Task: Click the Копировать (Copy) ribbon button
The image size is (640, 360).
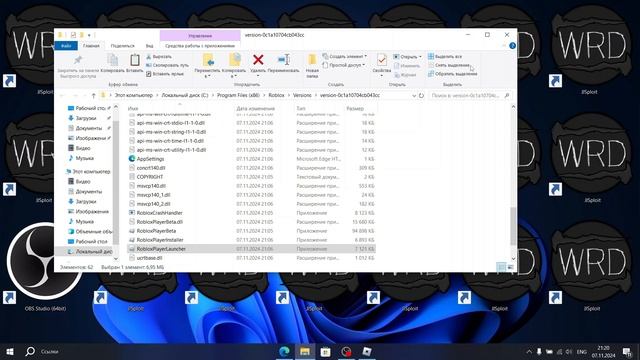Action: pos(112,63)
